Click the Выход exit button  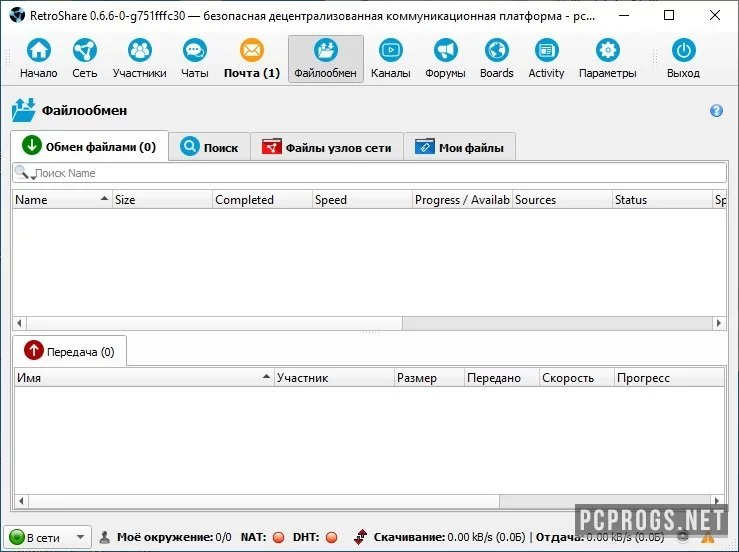683,59
